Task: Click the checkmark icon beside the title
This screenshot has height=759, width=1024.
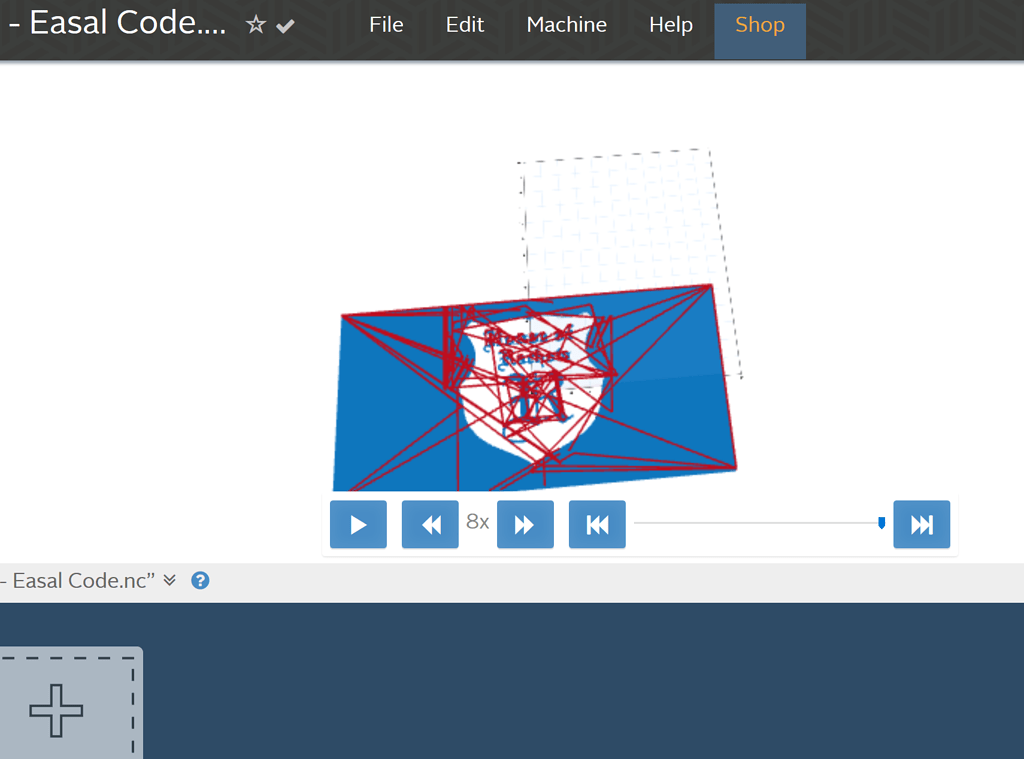Action: (285, 26)
